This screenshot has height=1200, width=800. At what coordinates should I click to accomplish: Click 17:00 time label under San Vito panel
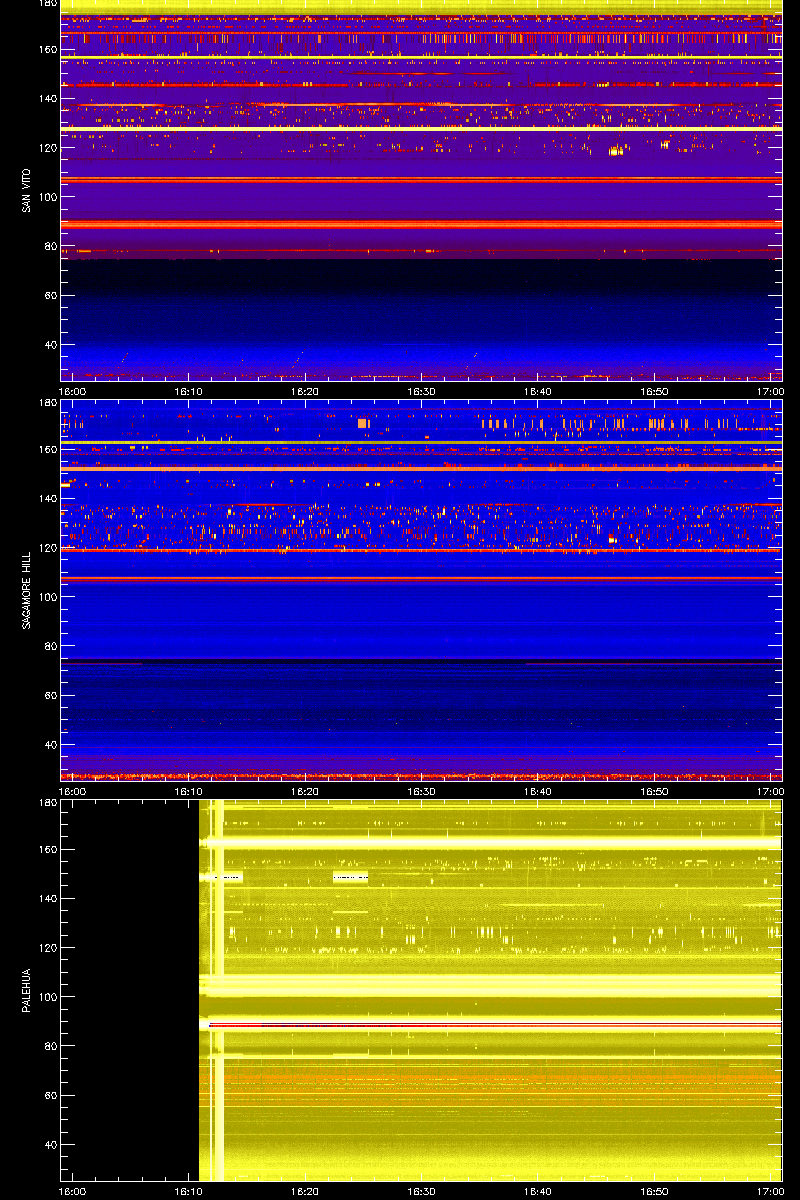771,392
